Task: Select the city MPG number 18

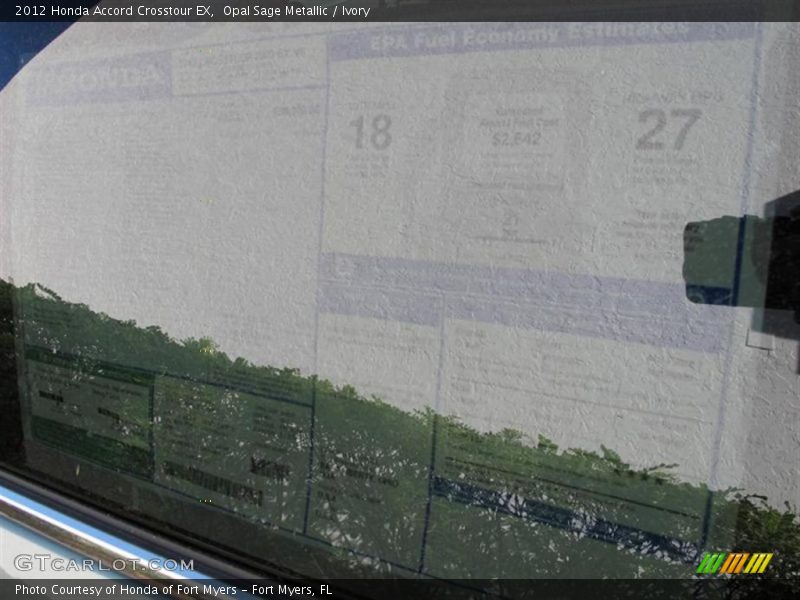Action: tap(370, 132)
